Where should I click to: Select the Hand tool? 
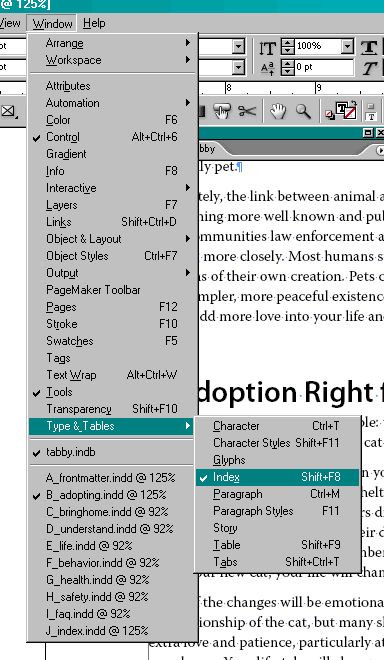click(278, 111)
